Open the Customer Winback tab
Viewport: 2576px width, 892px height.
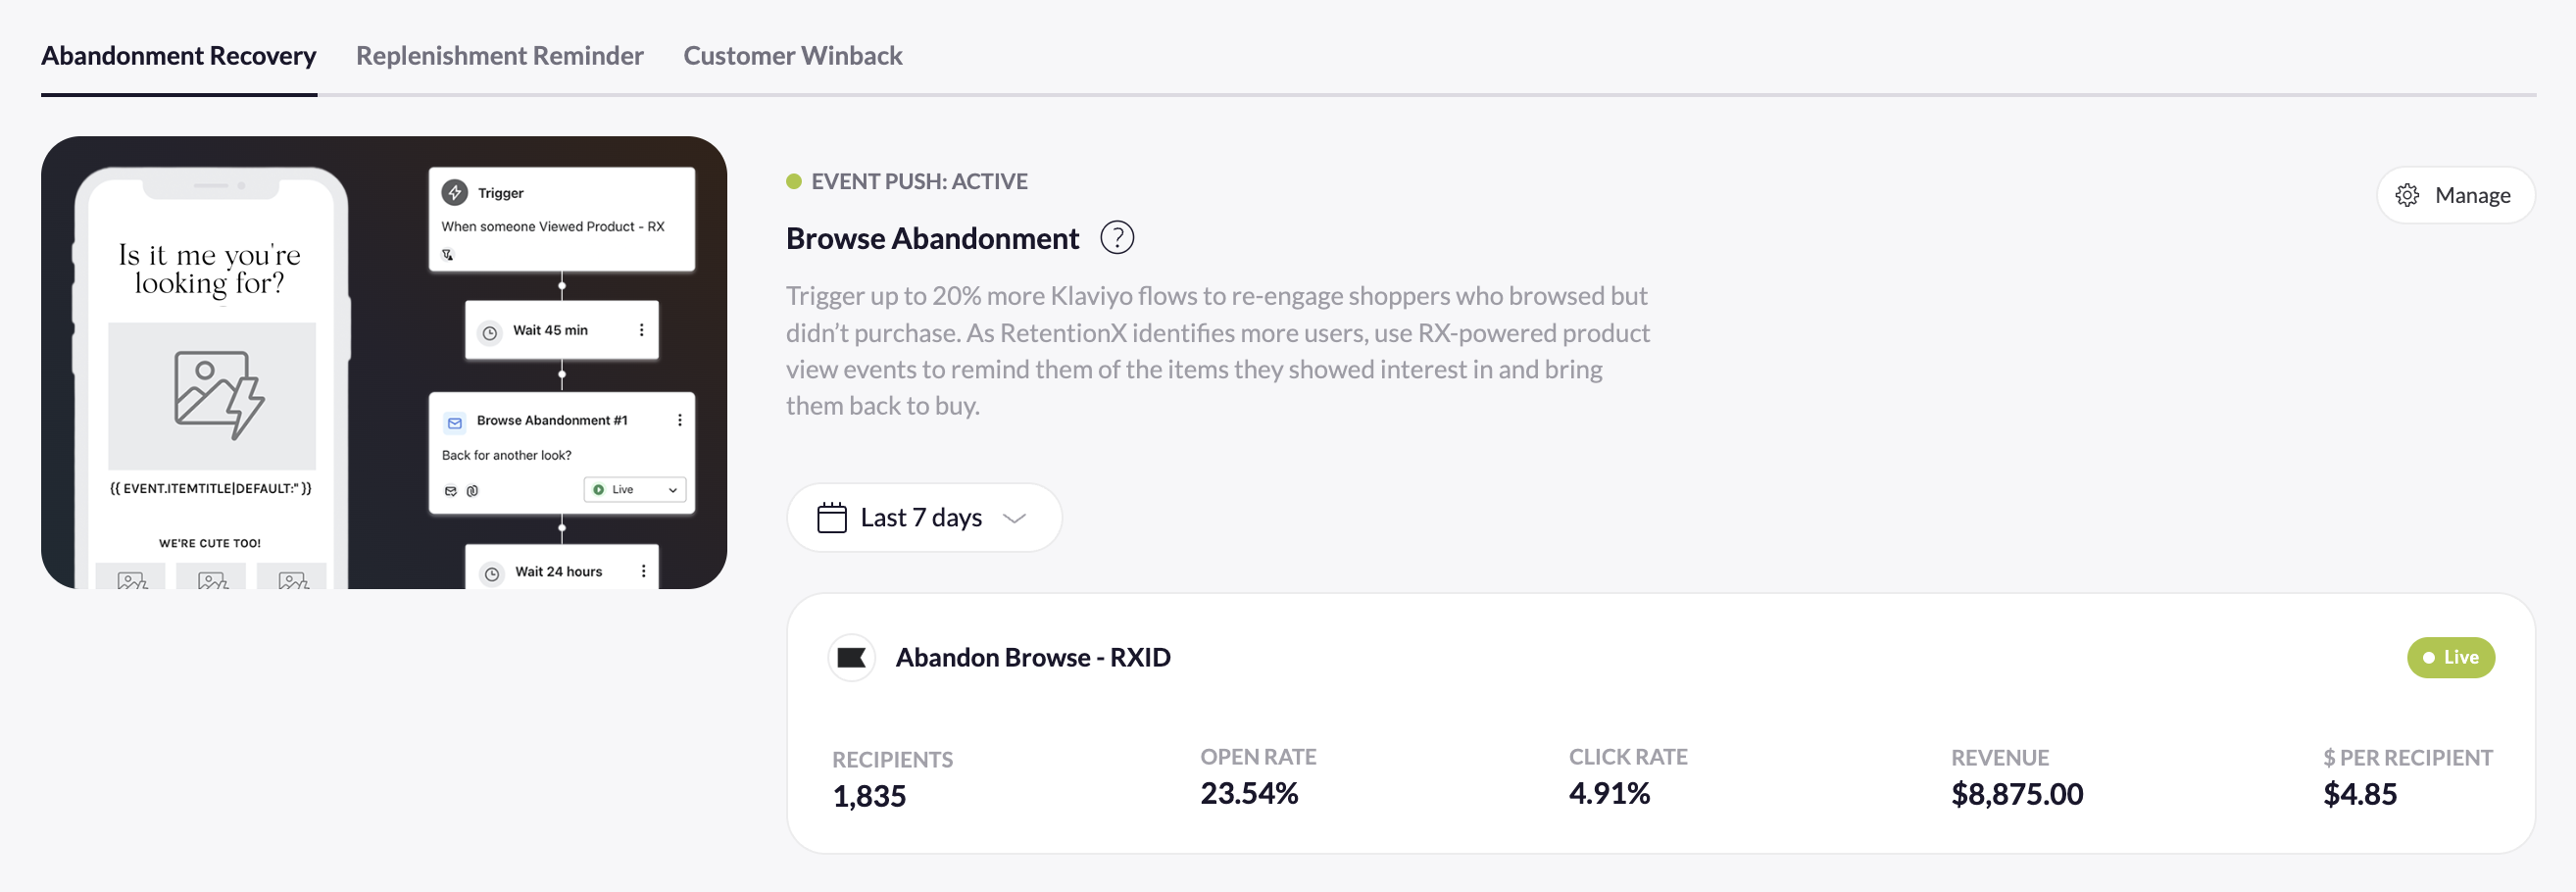click(x=792, y=56)
